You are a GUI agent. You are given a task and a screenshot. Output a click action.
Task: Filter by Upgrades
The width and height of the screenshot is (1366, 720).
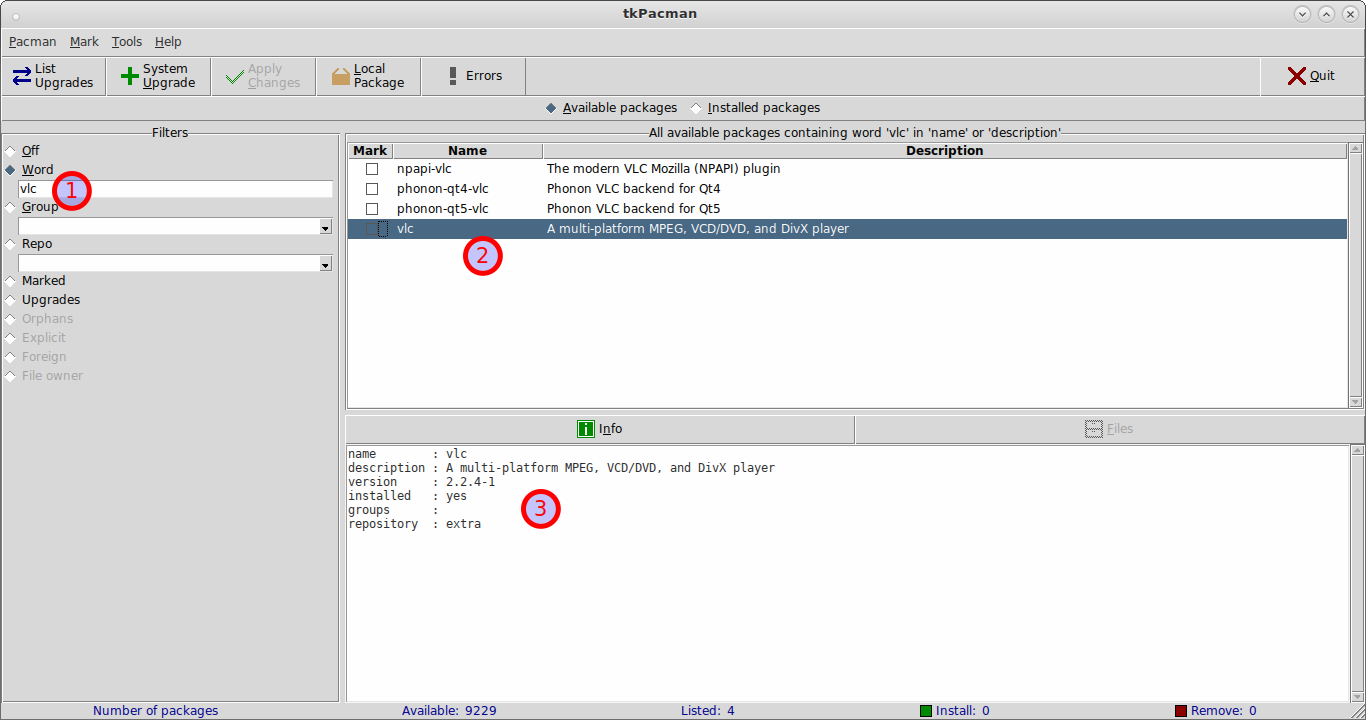pyautogui.click(x=42, y=300)
